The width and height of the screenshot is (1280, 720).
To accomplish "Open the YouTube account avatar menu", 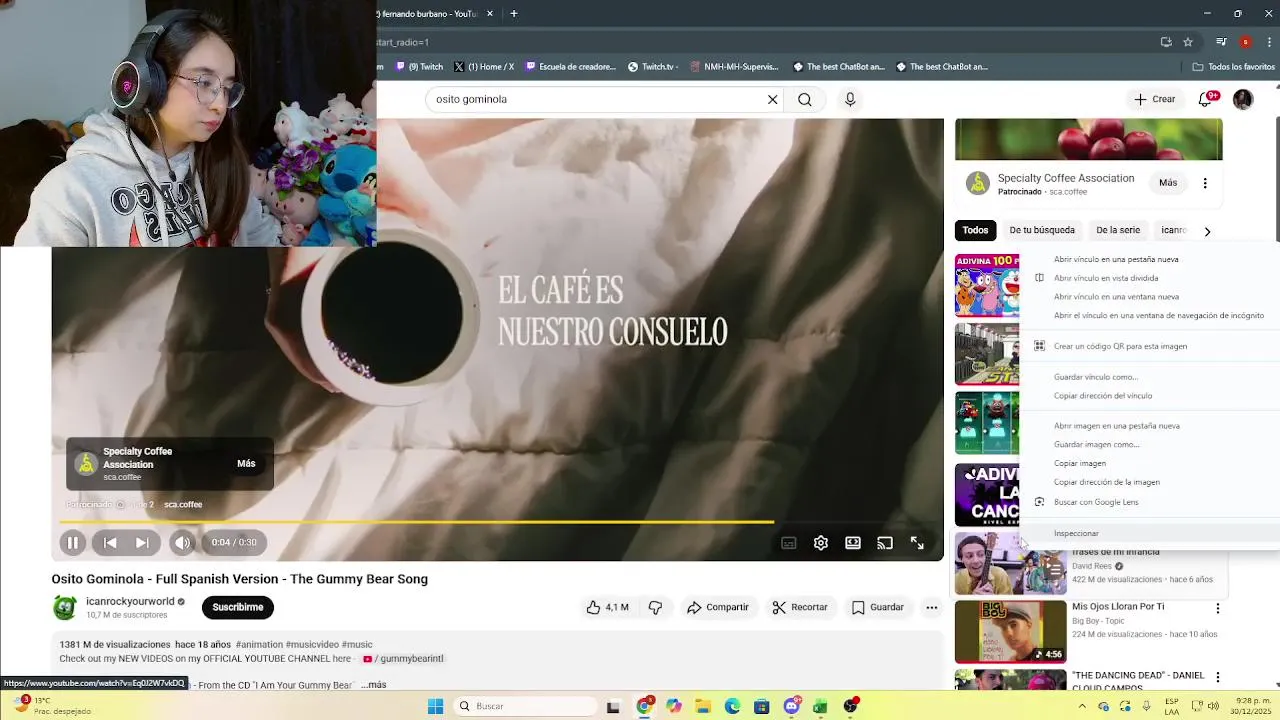I will click(1243, 99).
